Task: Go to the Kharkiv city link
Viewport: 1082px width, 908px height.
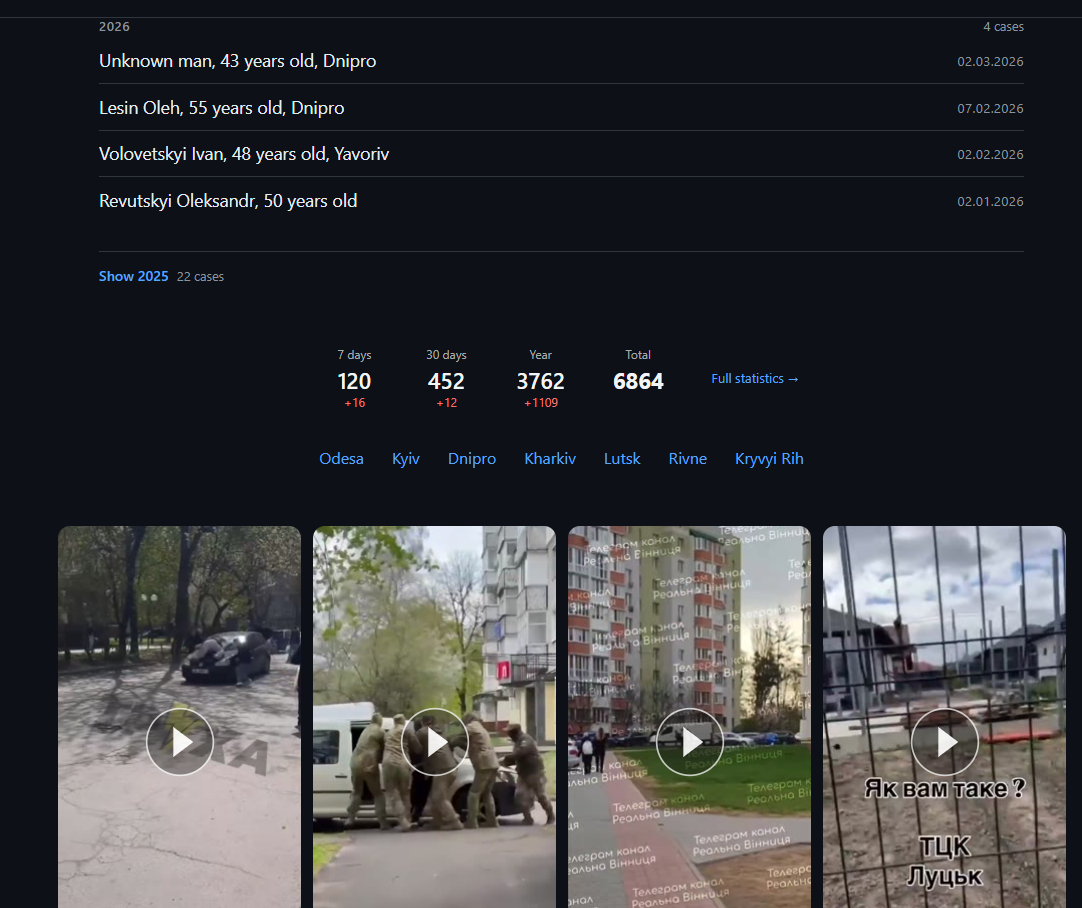Action: pos(550,459)
